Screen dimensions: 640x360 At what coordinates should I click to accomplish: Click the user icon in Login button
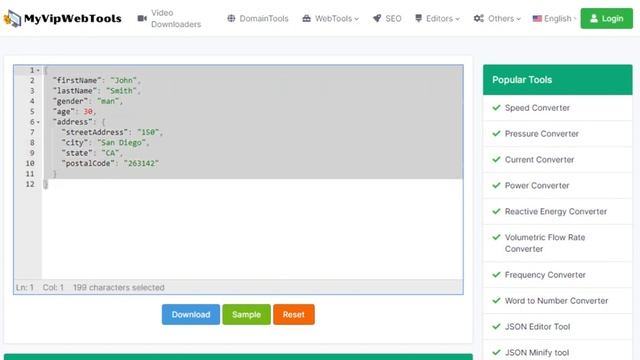tap(594, 18)
